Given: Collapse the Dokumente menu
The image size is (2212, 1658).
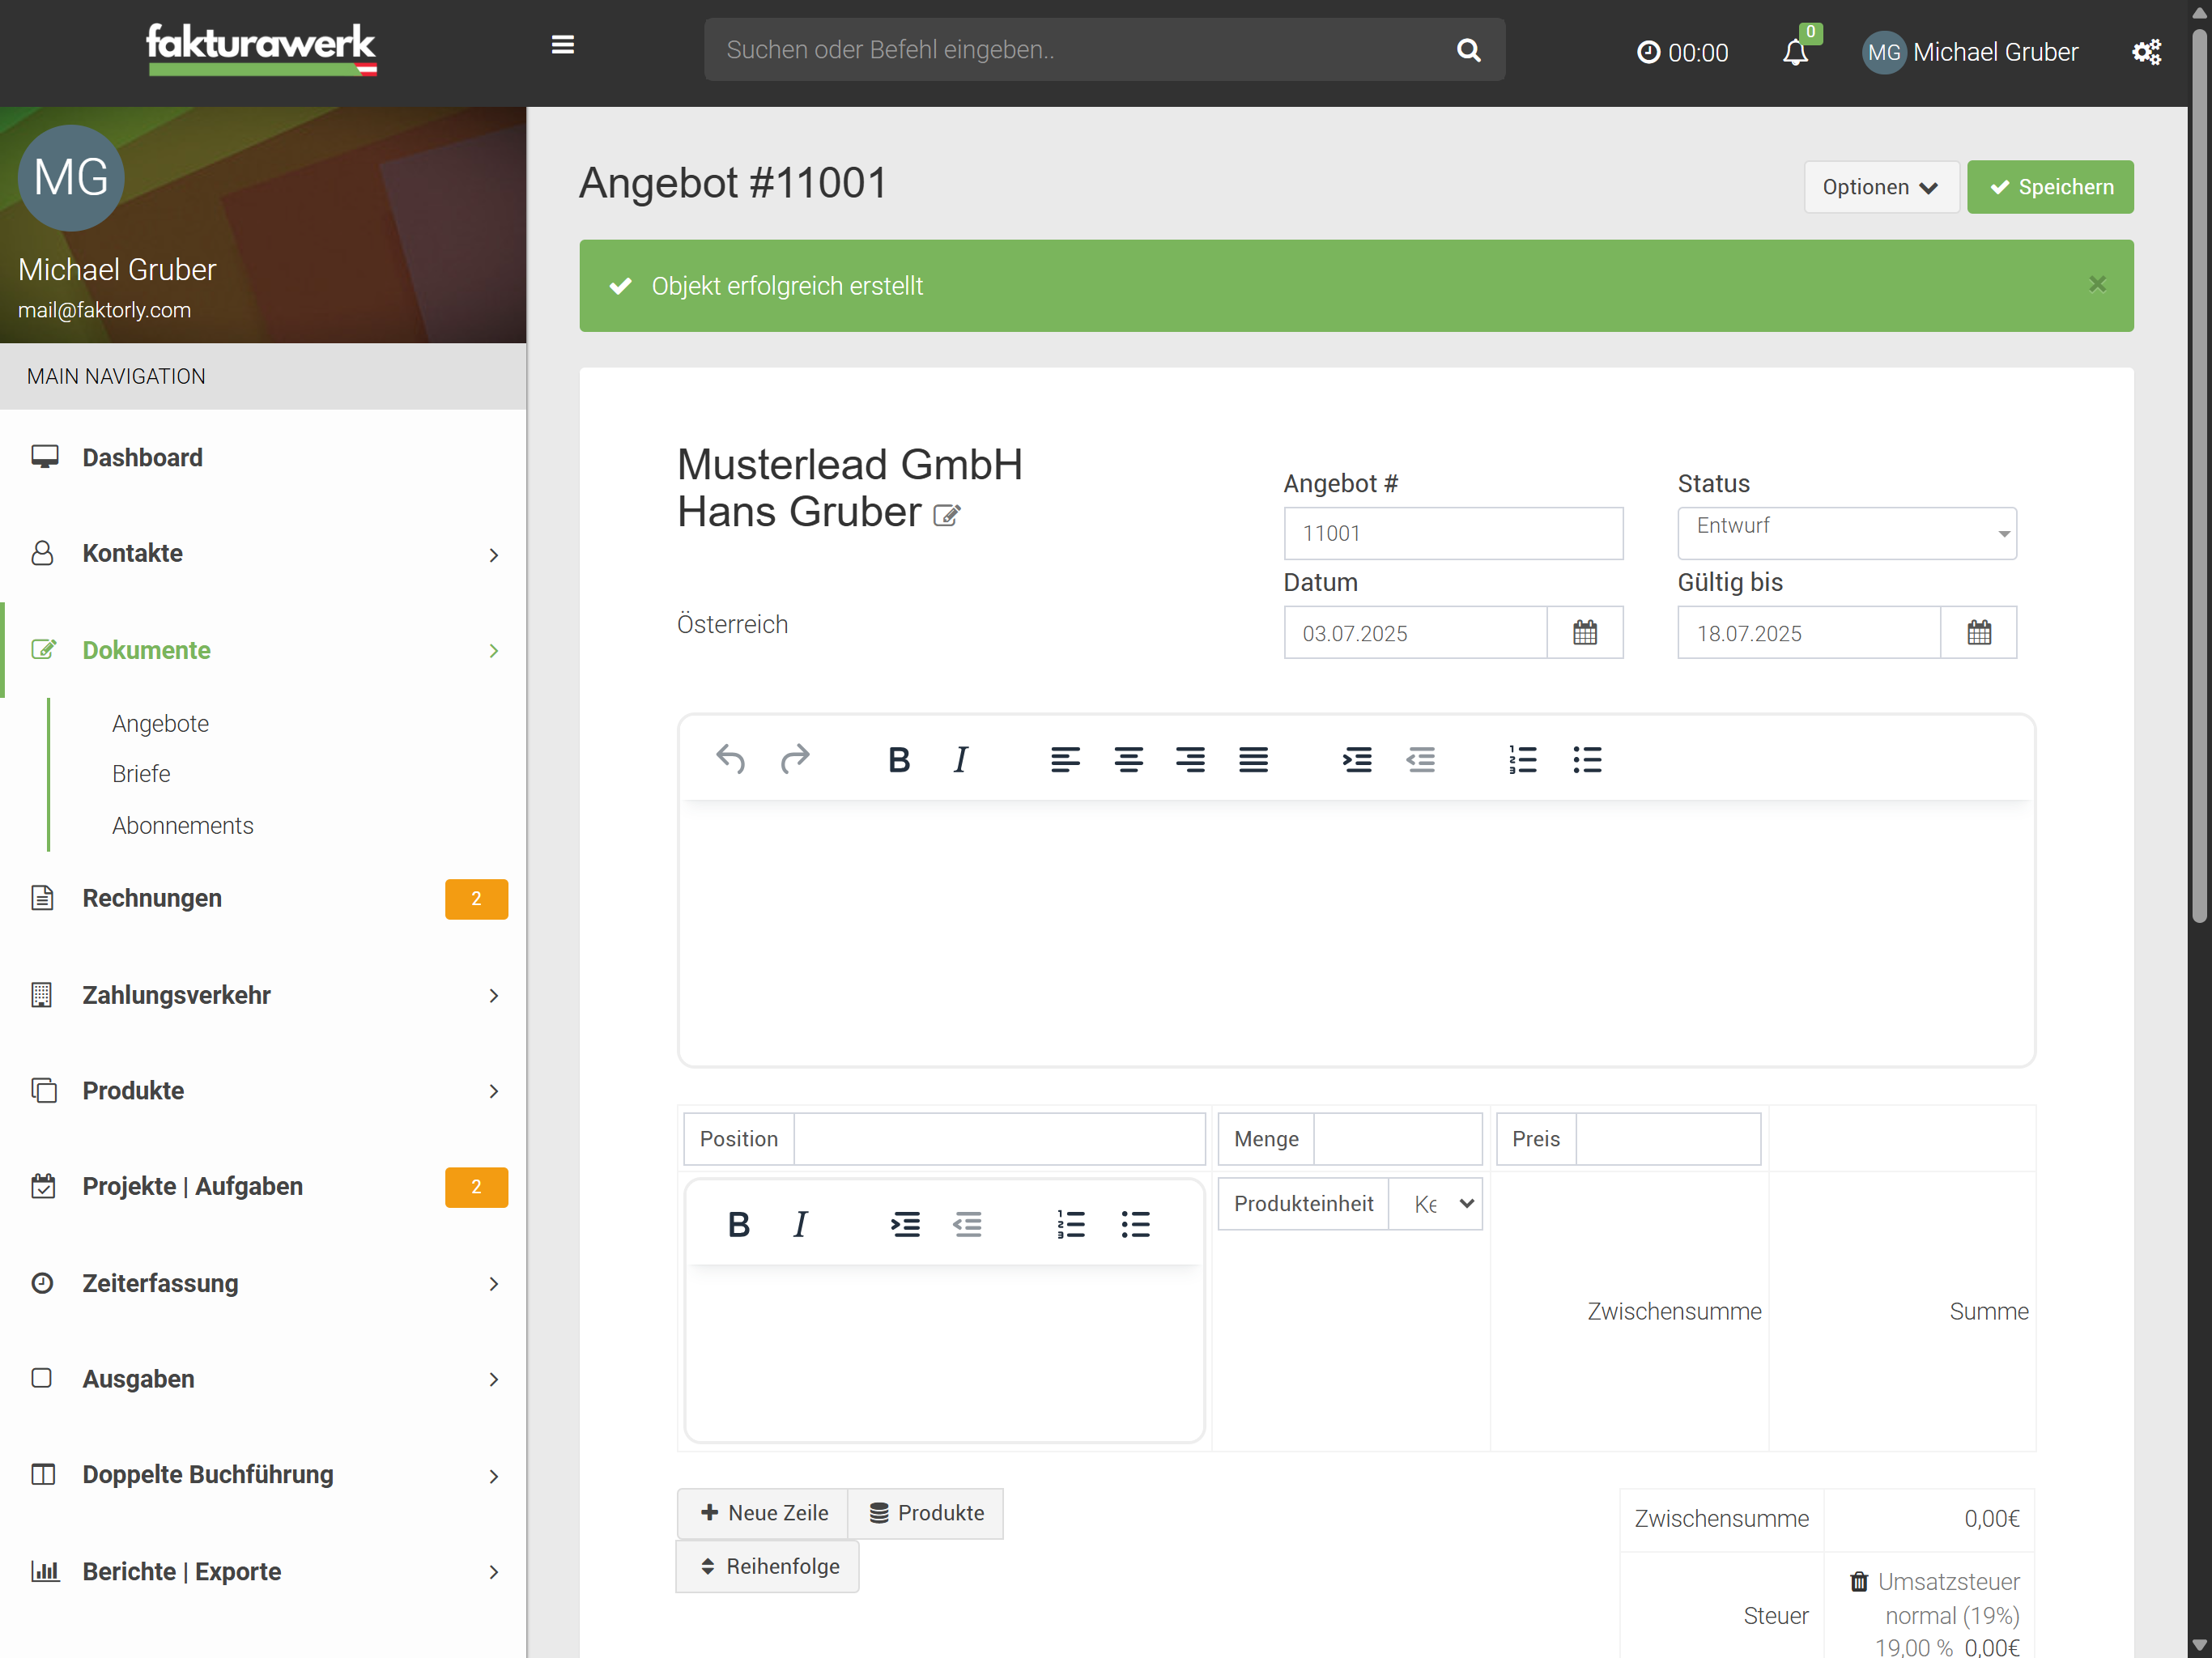Looking at the screenshot, I should 263,651.
